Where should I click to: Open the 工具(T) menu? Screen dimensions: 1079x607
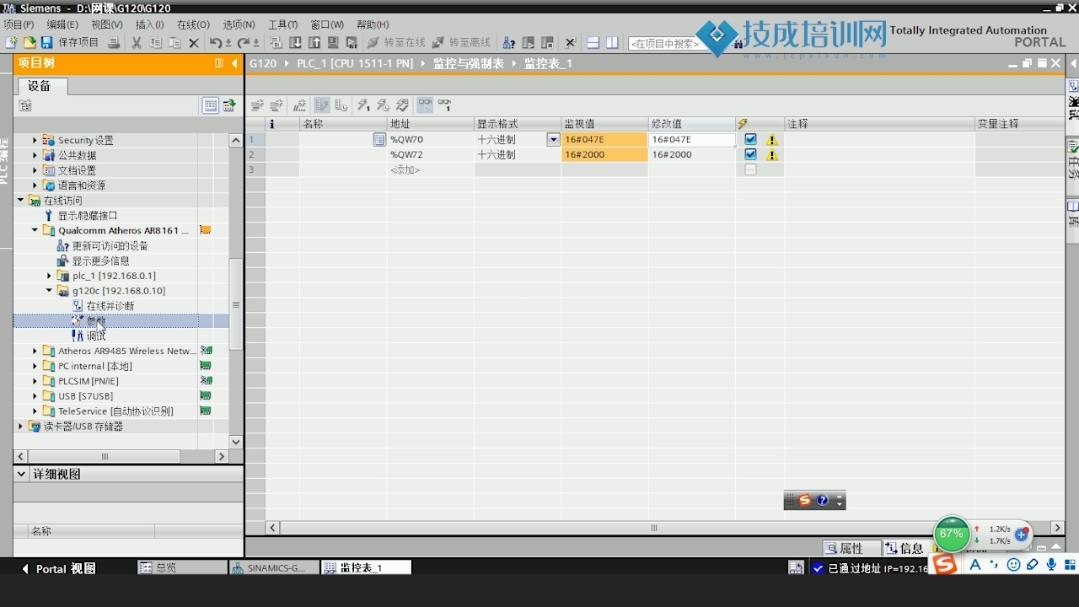pos(283,24)
